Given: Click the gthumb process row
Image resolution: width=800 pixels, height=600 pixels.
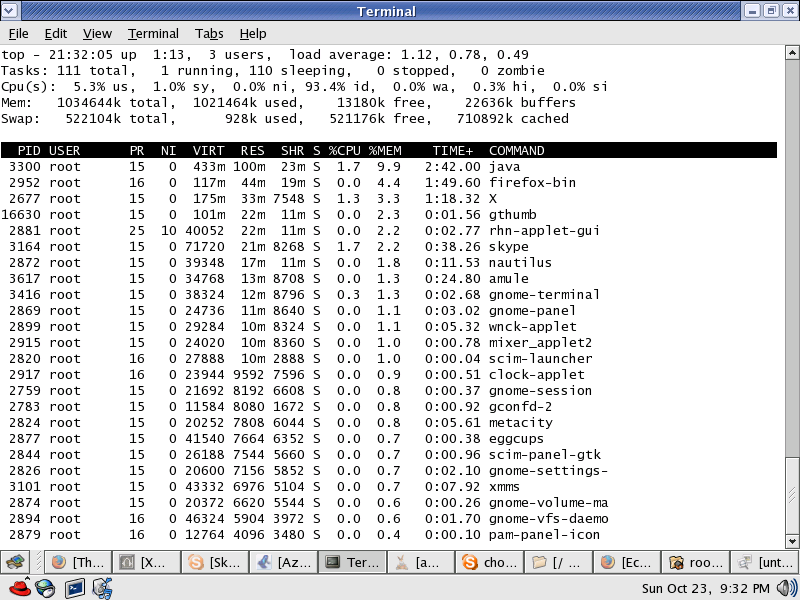Looking at the screenshot, I should [389, 214].
